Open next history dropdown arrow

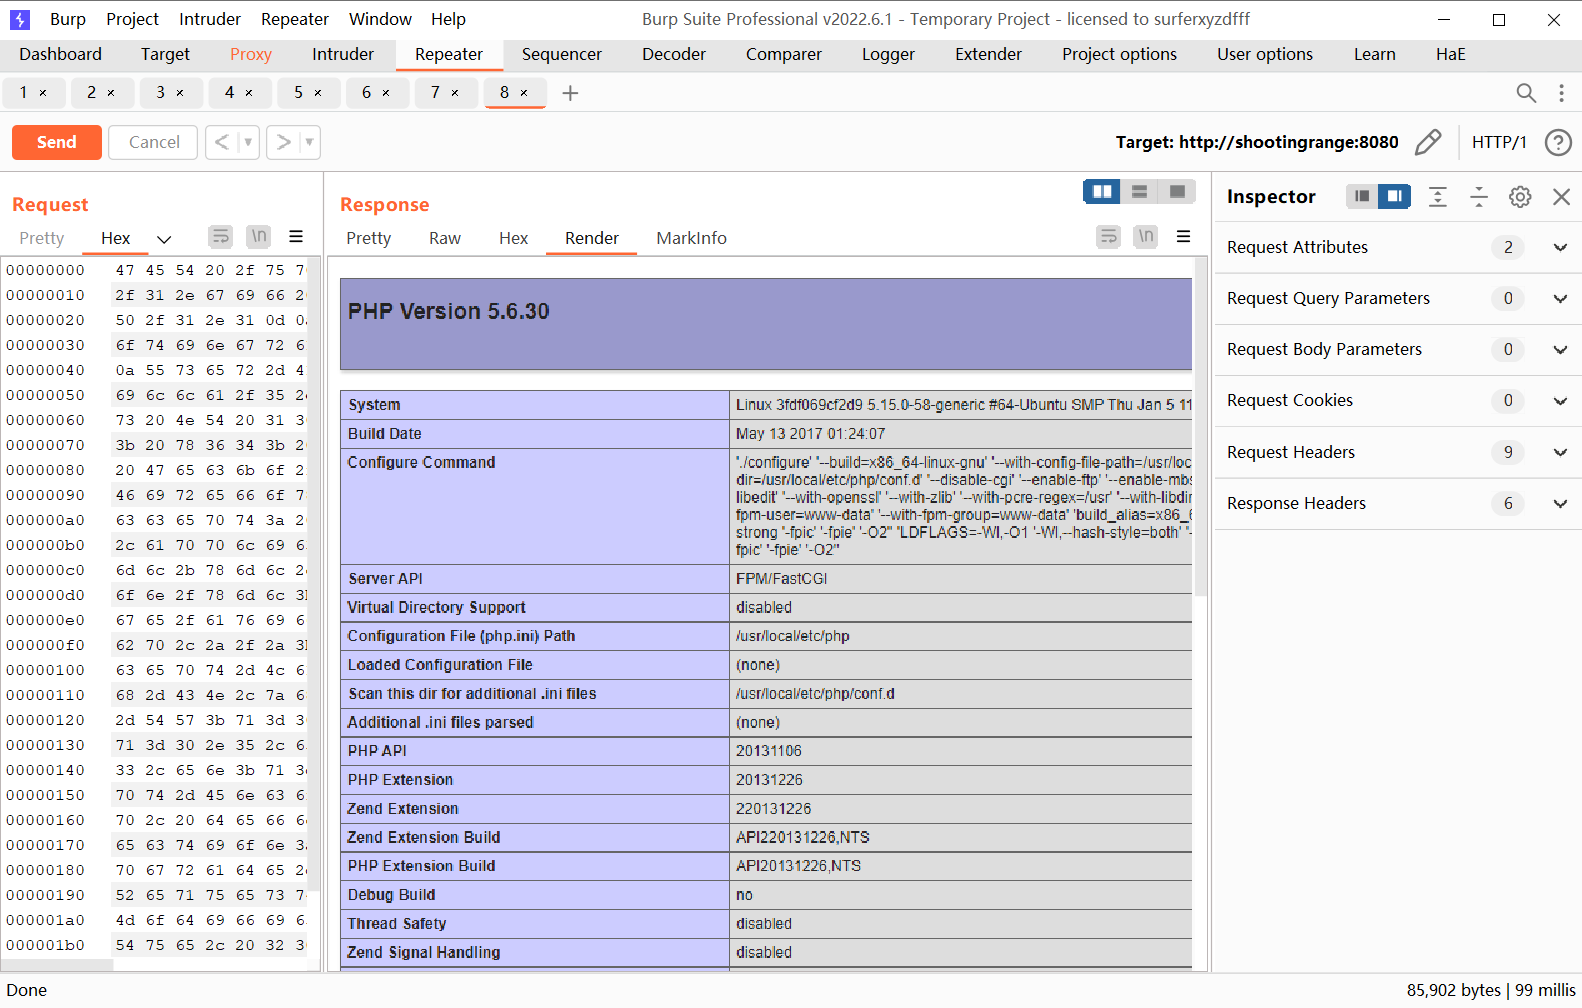click(309, 142)
